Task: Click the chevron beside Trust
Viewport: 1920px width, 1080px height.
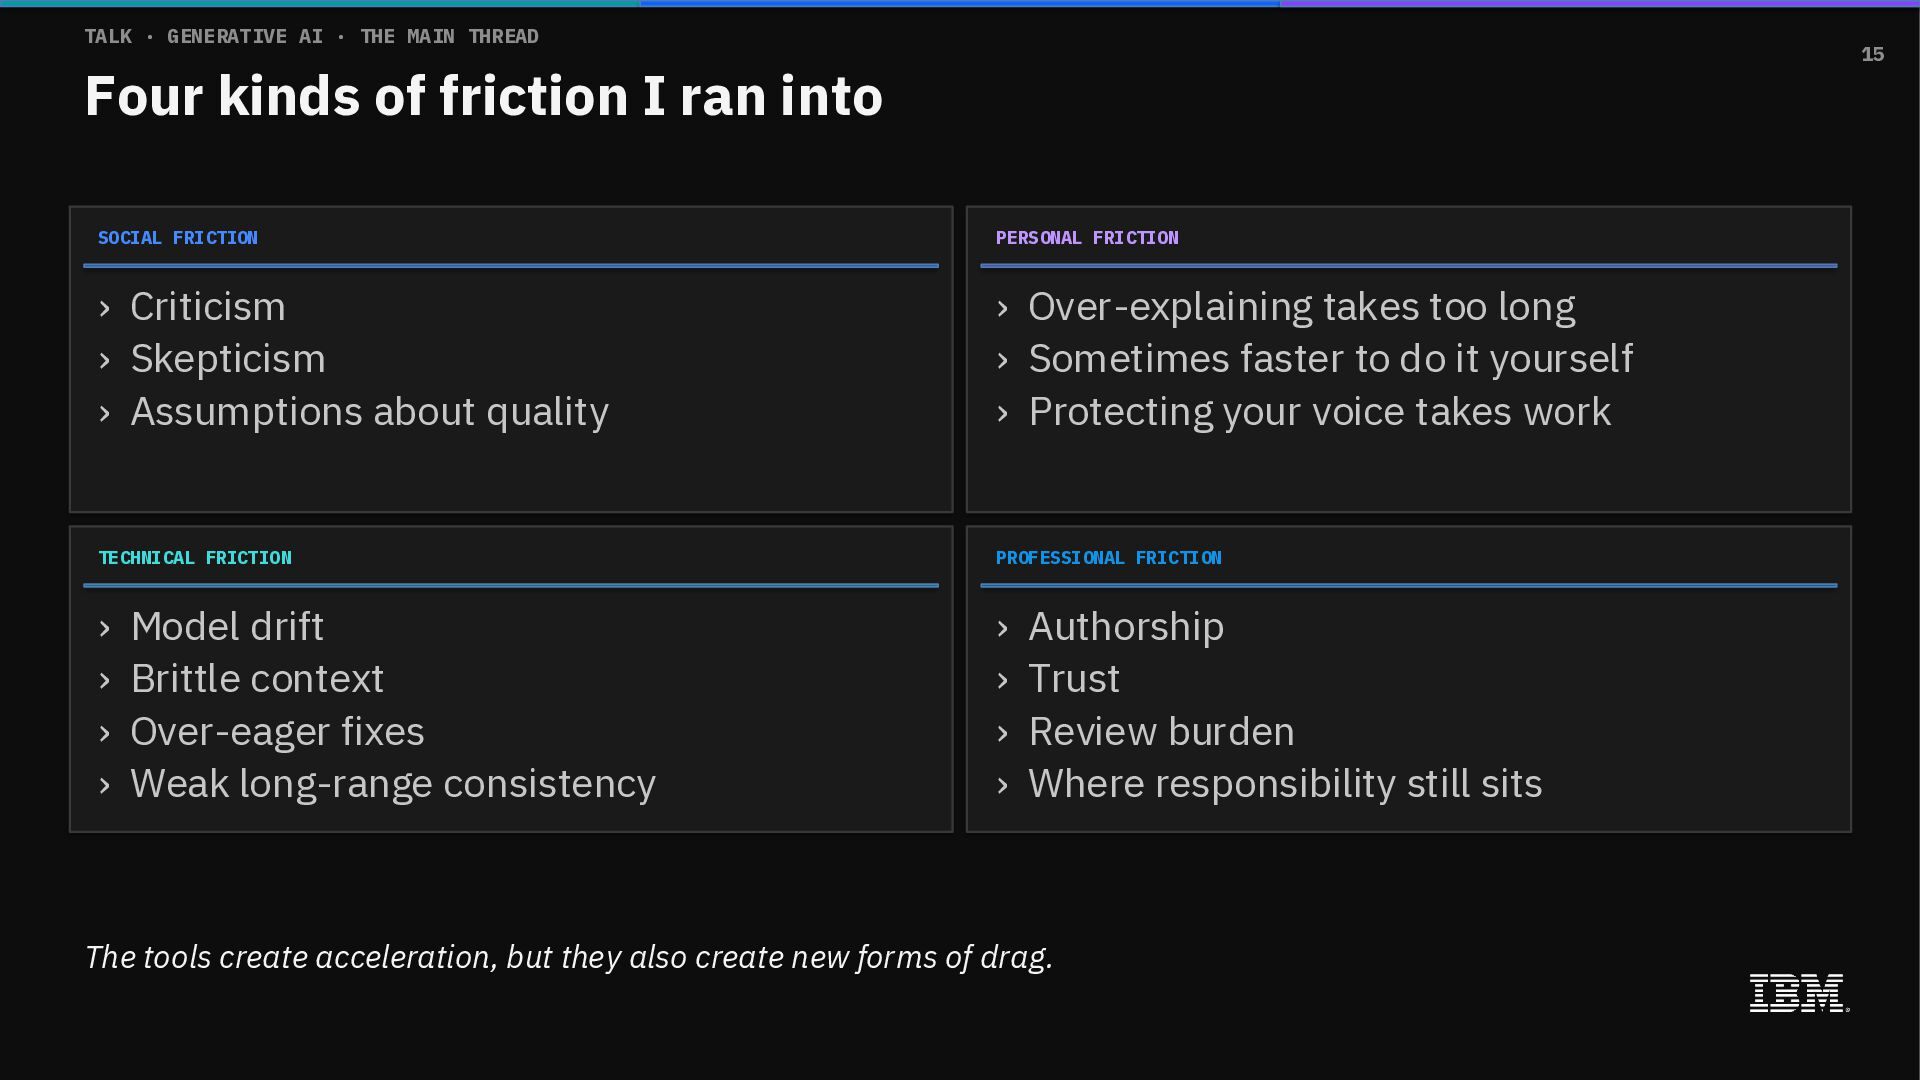Action: point(1003,680)
